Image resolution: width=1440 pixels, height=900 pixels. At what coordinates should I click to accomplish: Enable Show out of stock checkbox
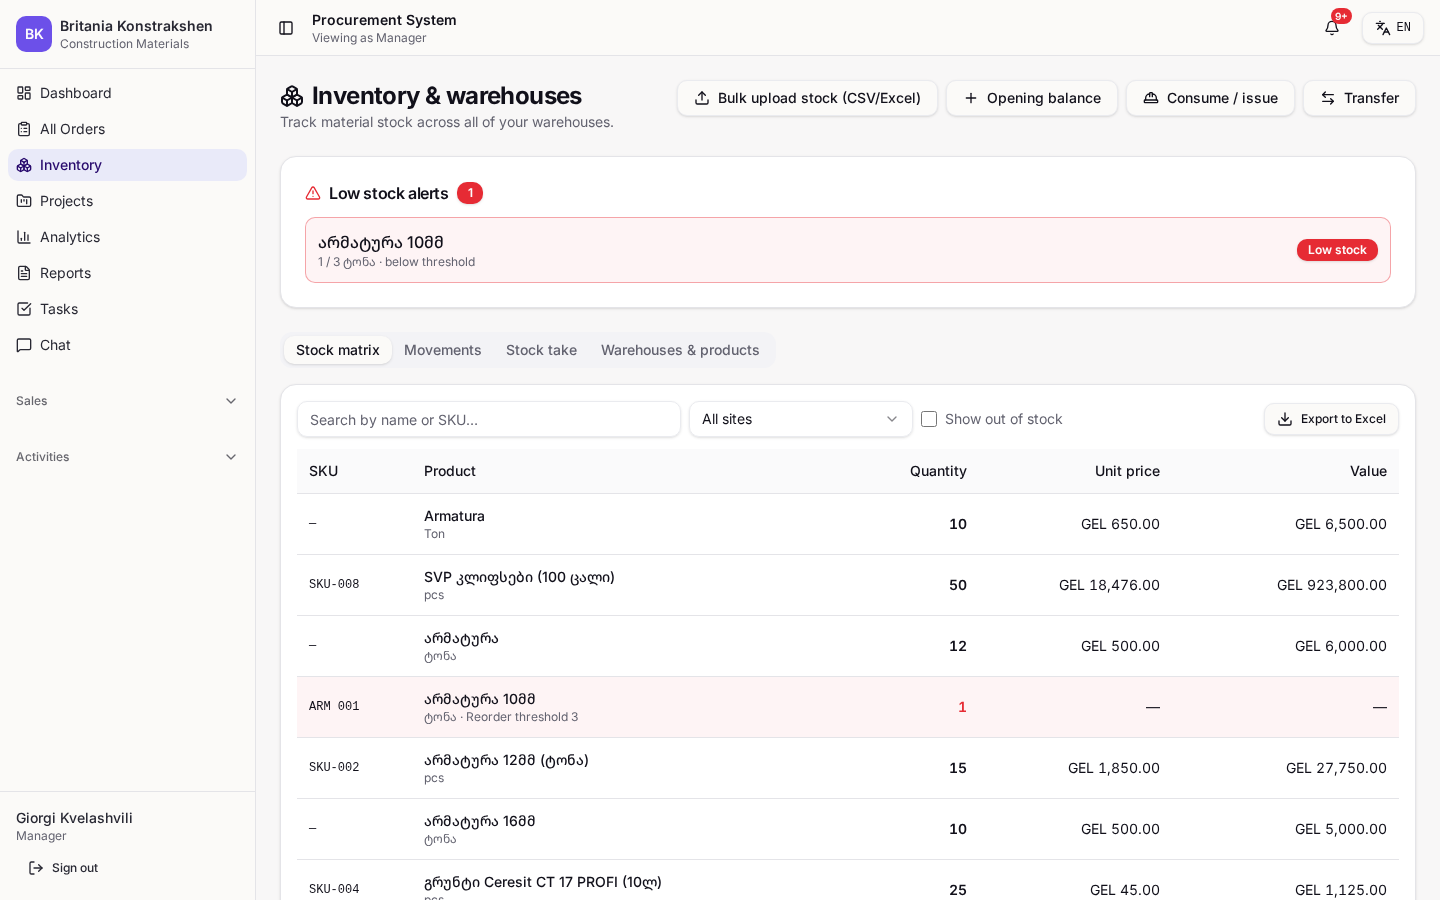929,419
